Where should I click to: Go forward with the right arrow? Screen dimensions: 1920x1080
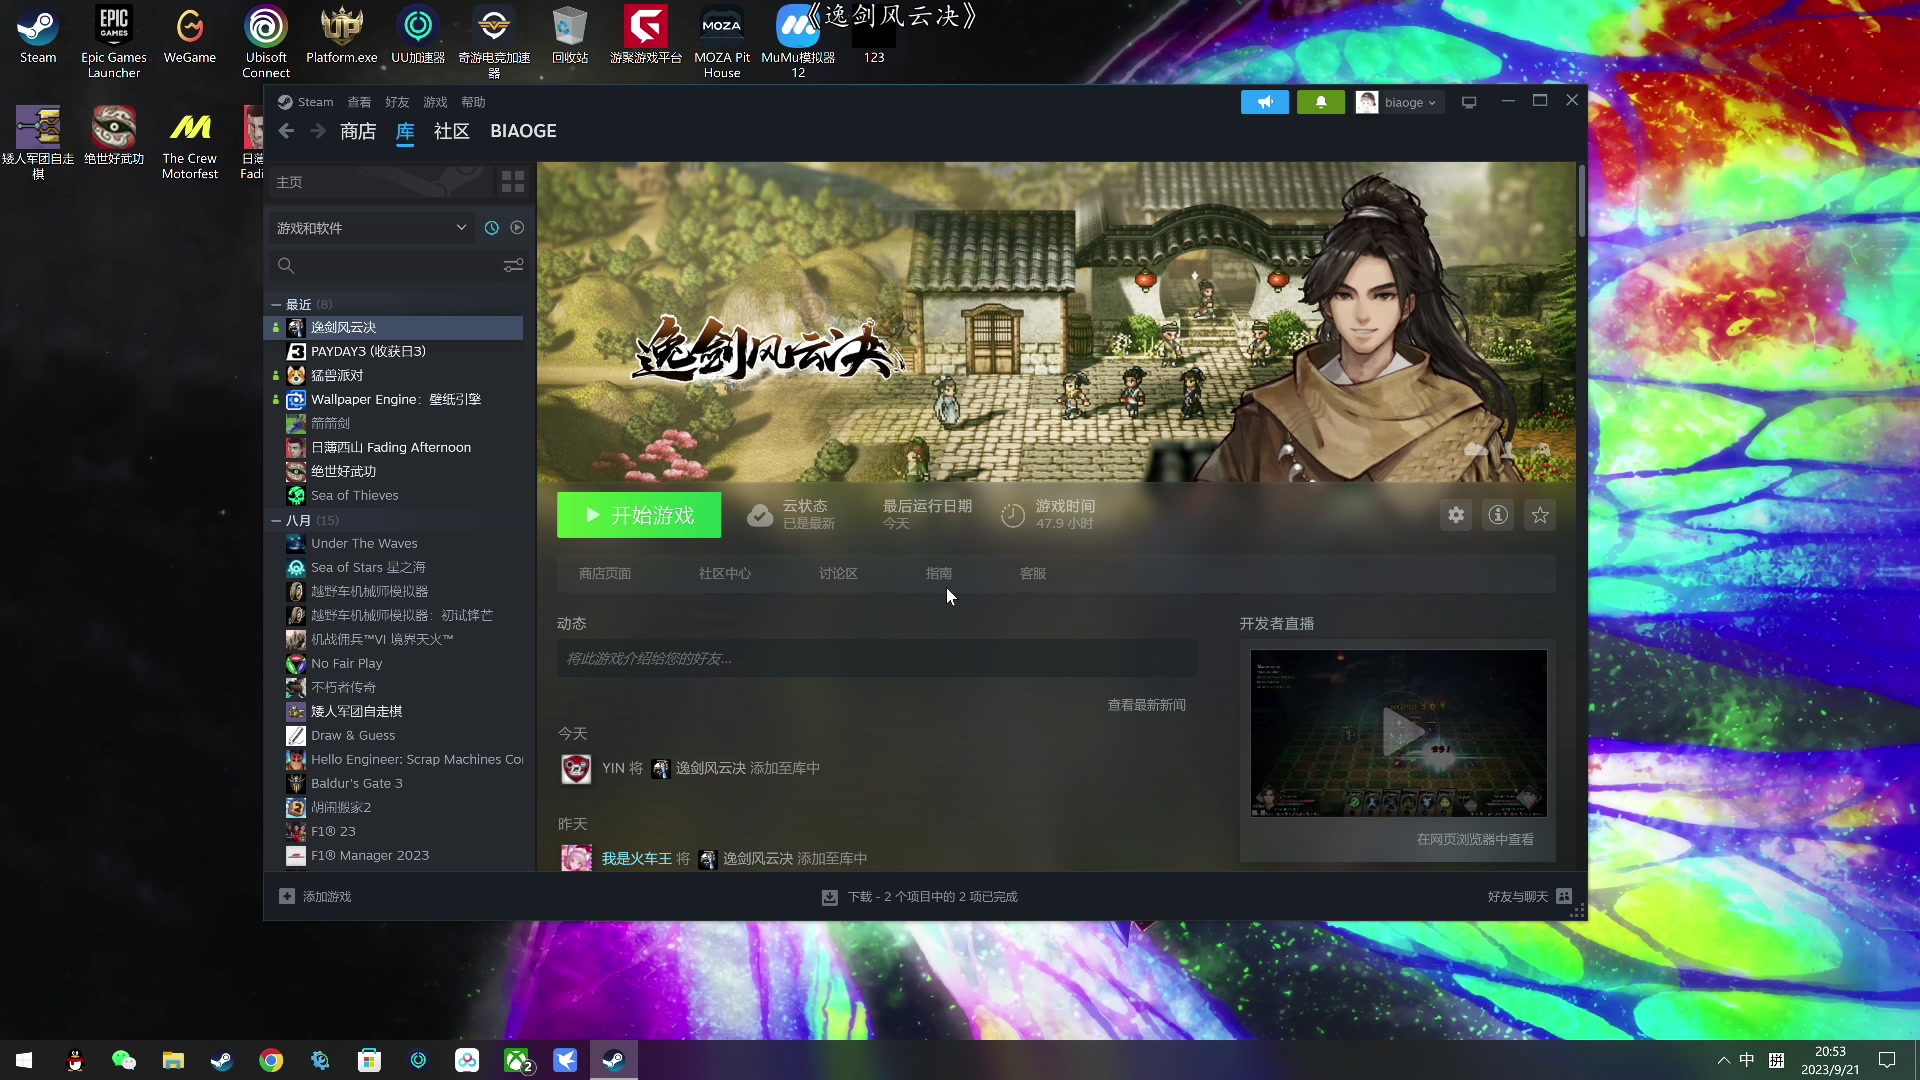318,131
